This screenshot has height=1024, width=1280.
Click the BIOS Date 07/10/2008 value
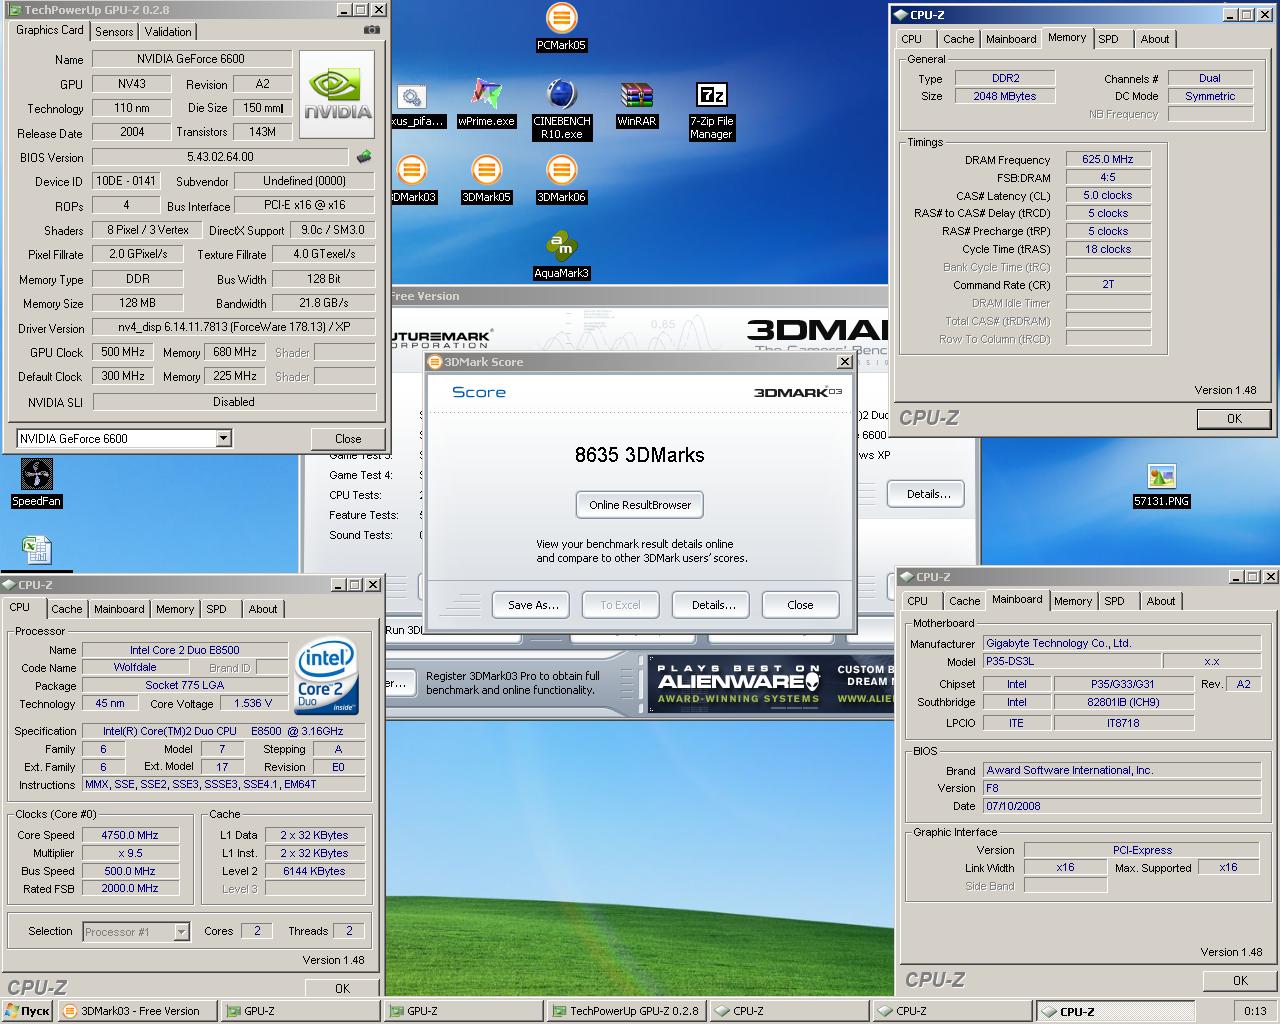[1122, 806]
